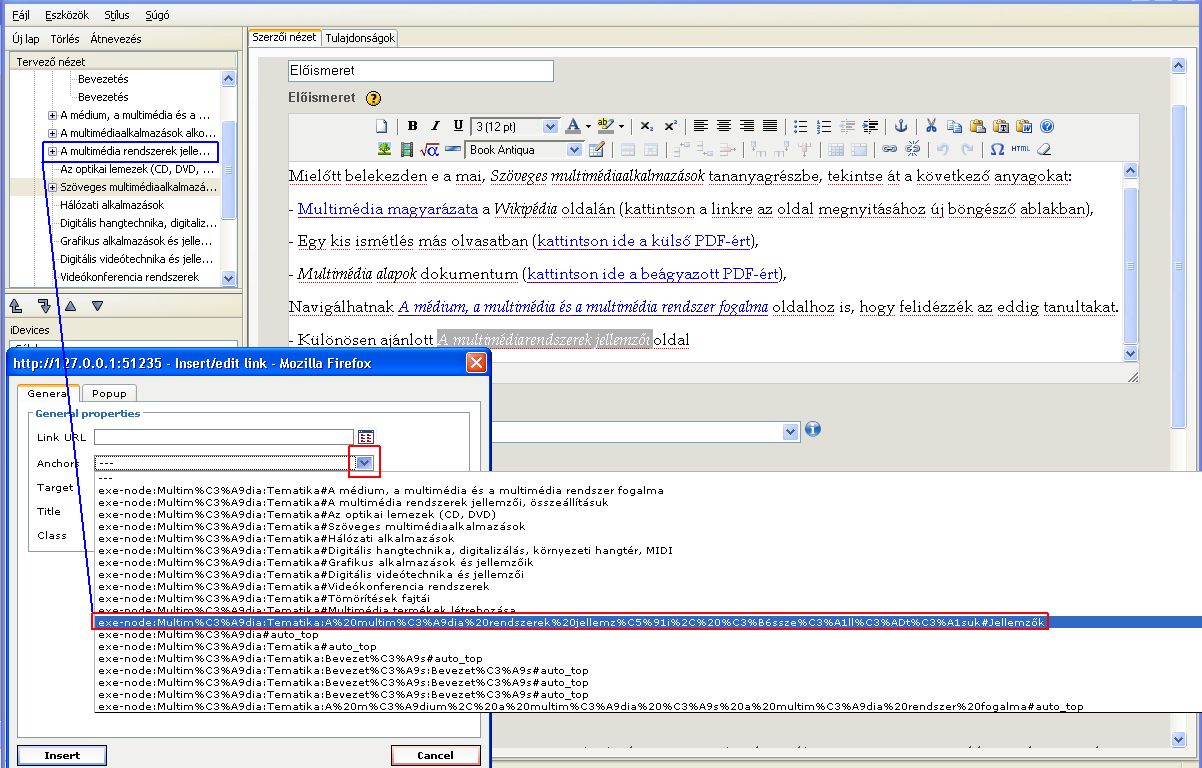This screenshot has width=1202, height=768.
Task: Remove formatting with the eraser icon
Action: (x=1044, y=150)
